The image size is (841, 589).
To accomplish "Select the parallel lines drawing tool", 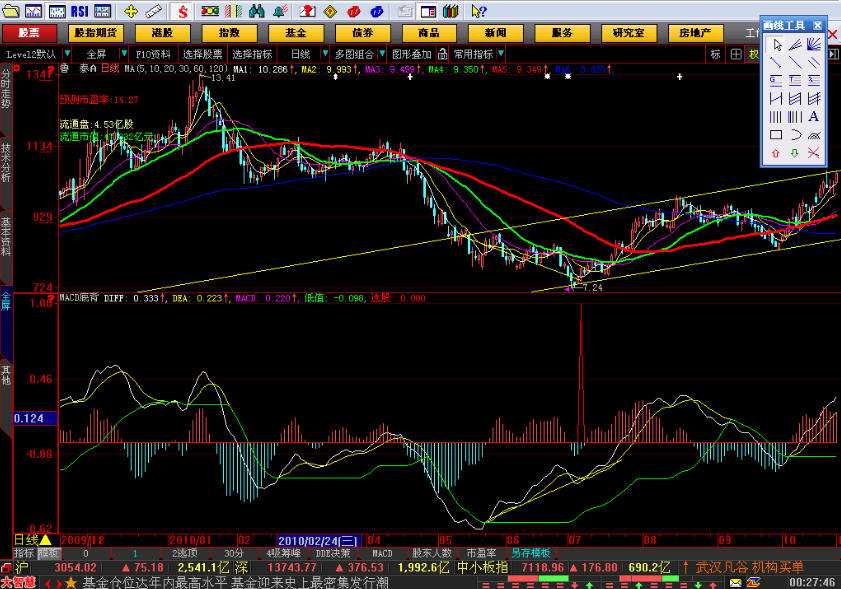I will (x=814, y=63).
